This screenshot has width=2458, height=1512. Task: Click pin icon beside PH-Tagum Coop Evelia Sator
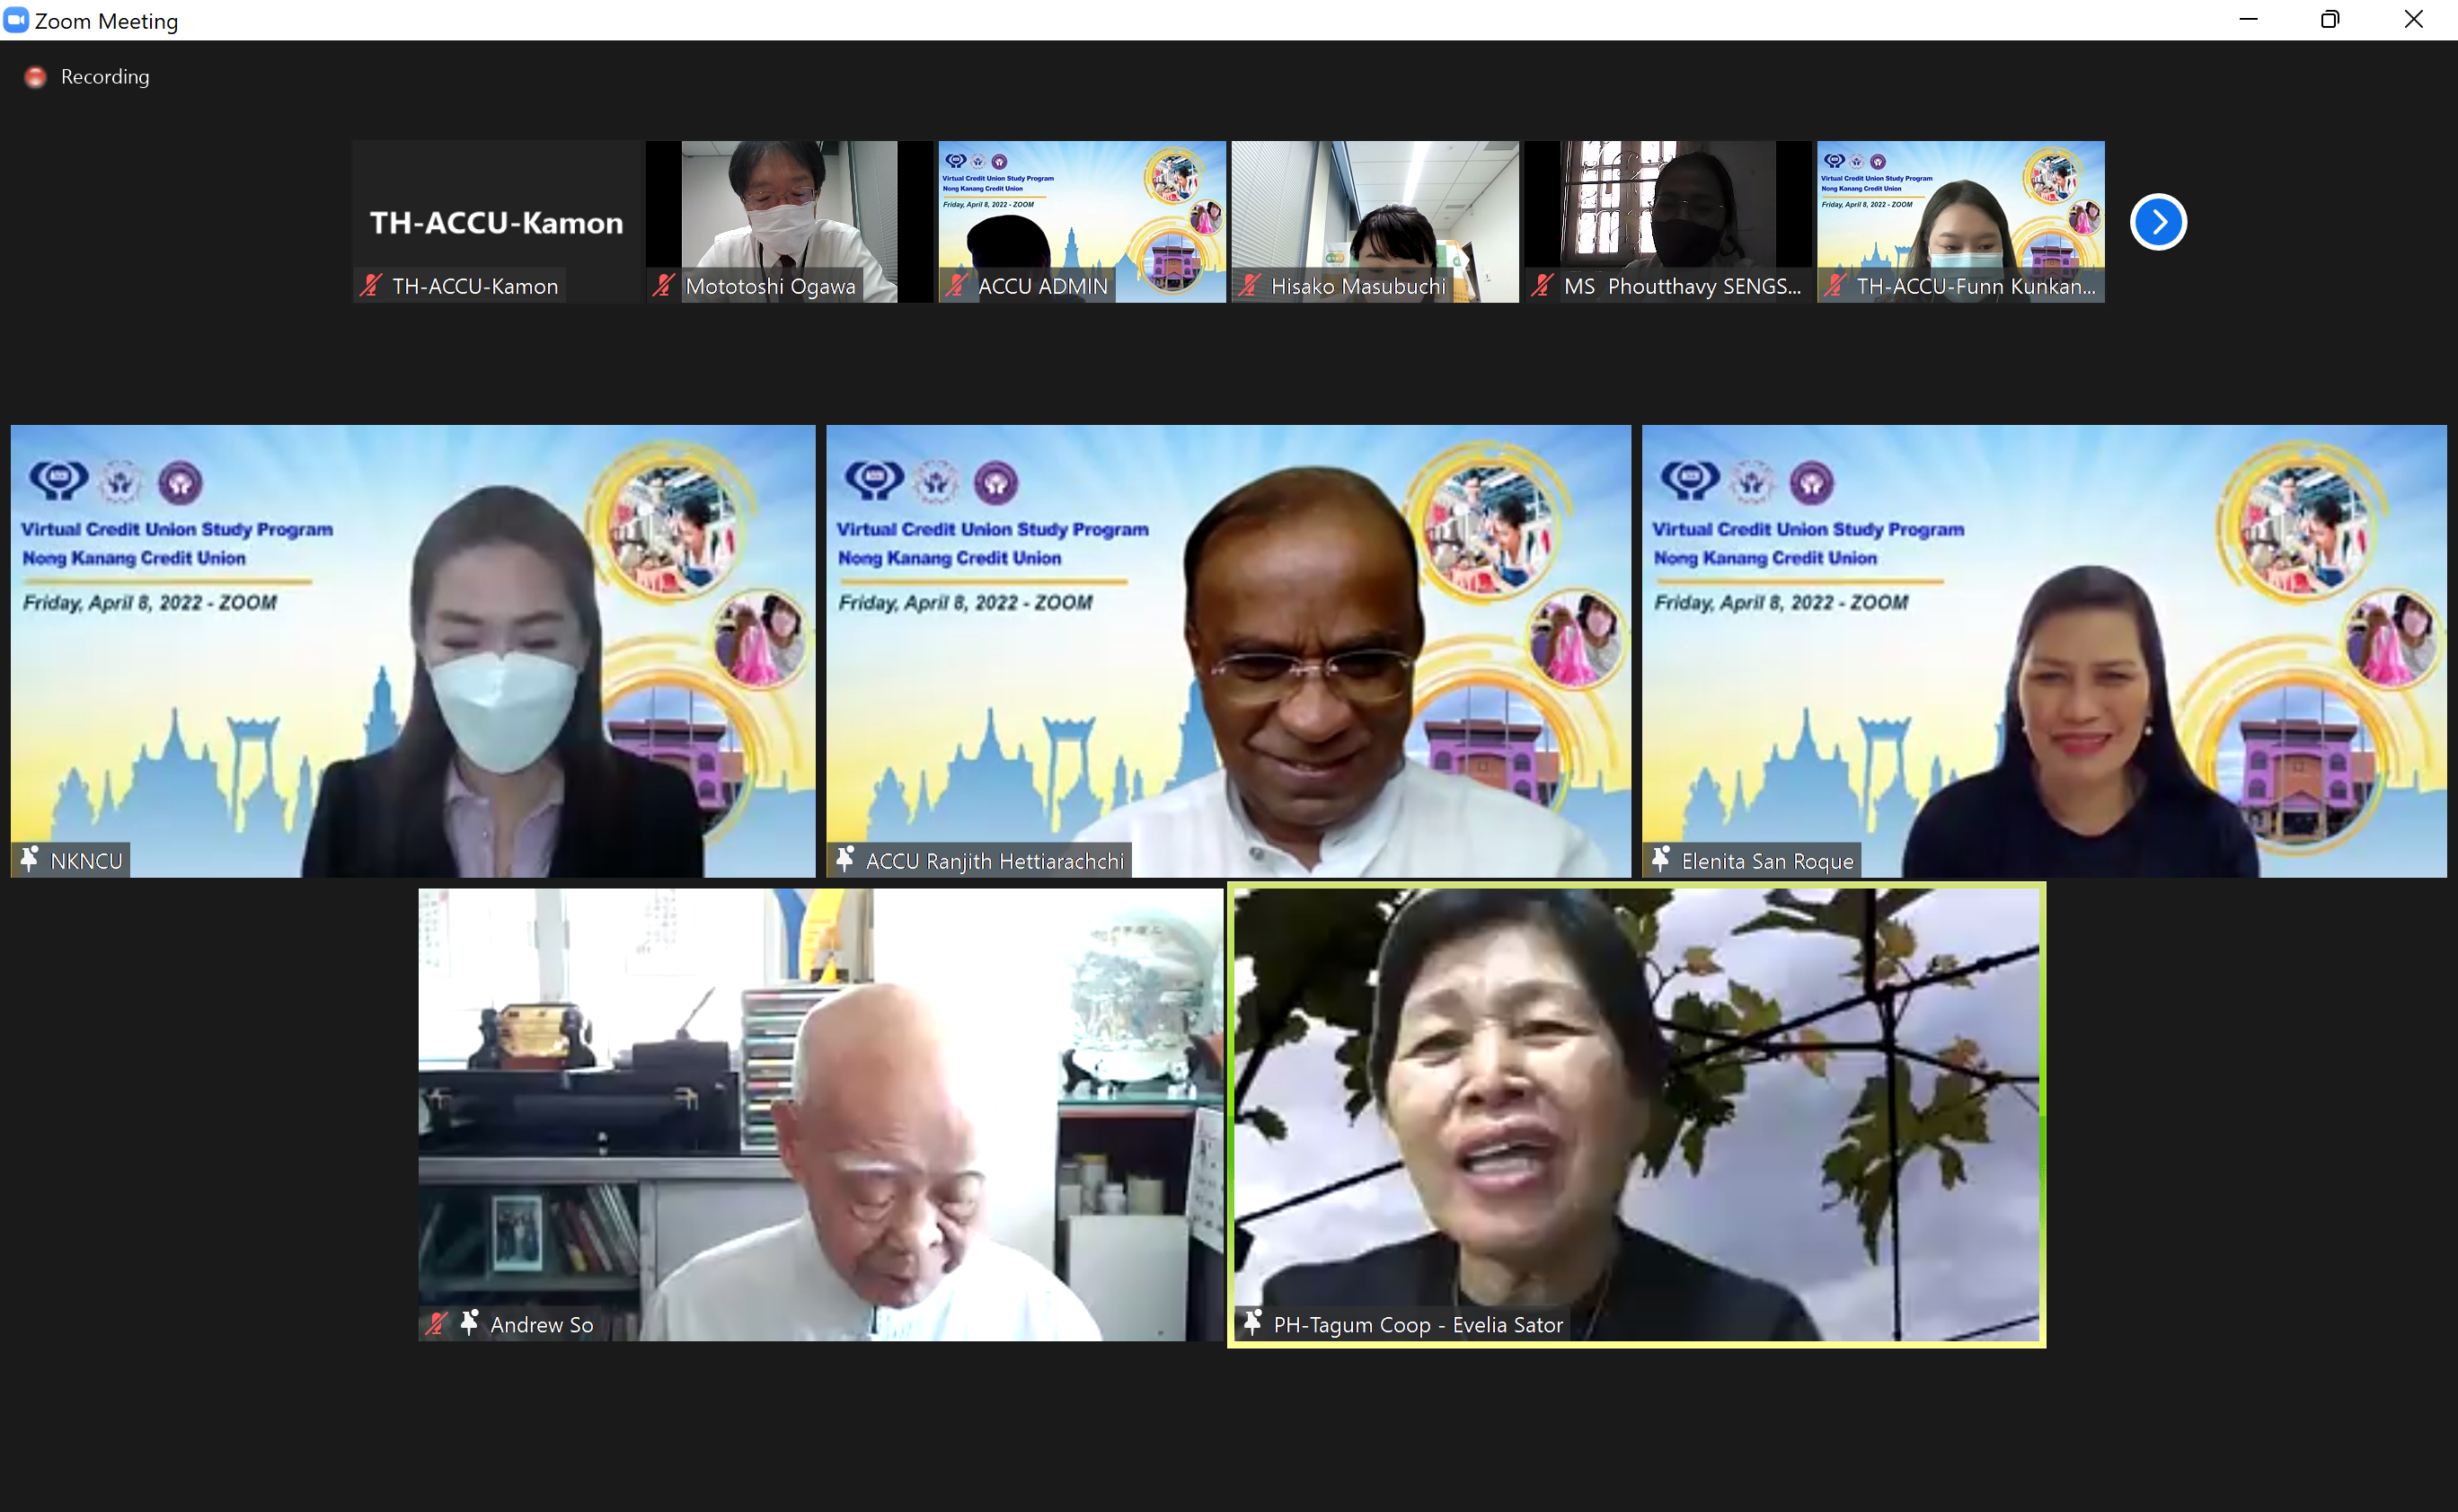1252,1323
